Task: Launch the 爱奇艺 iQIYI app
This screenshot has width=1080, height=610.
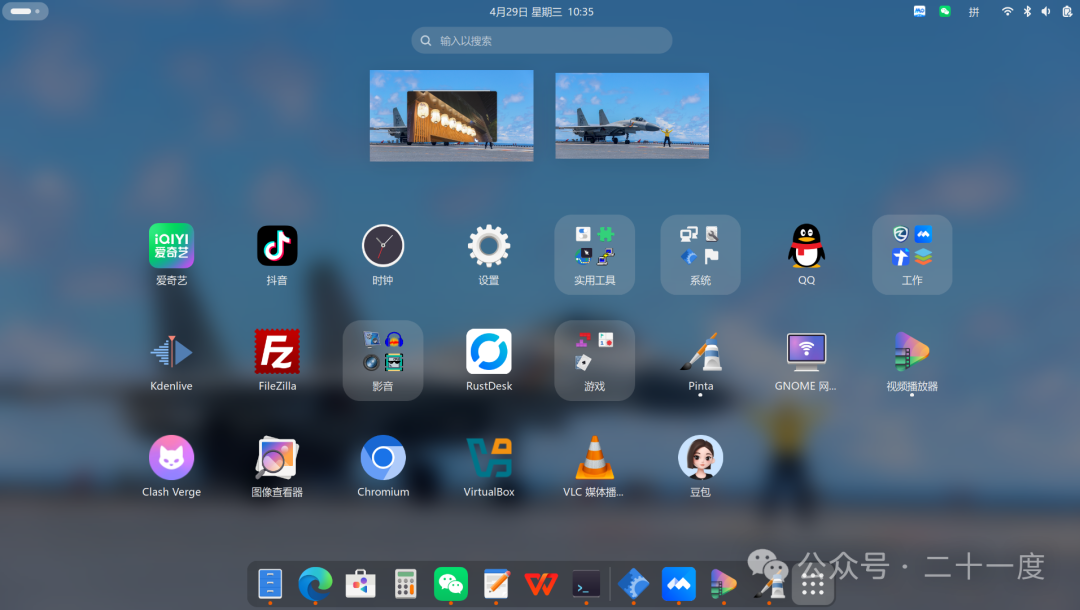Action: [x=171, y=246]
